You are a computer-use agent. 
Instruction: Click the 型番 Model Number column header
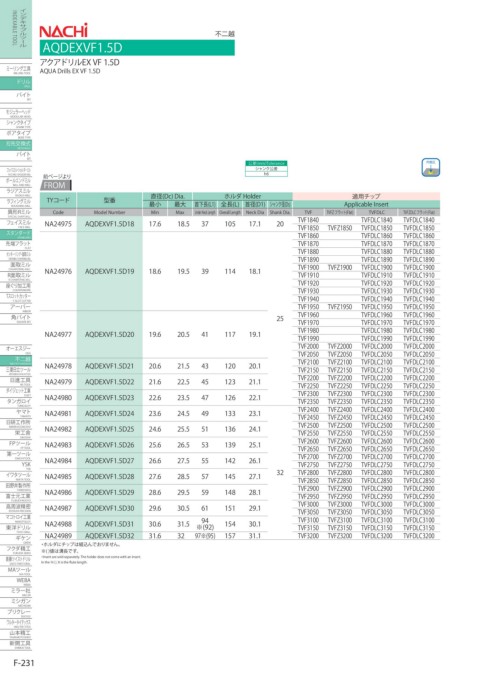(110, 200)
